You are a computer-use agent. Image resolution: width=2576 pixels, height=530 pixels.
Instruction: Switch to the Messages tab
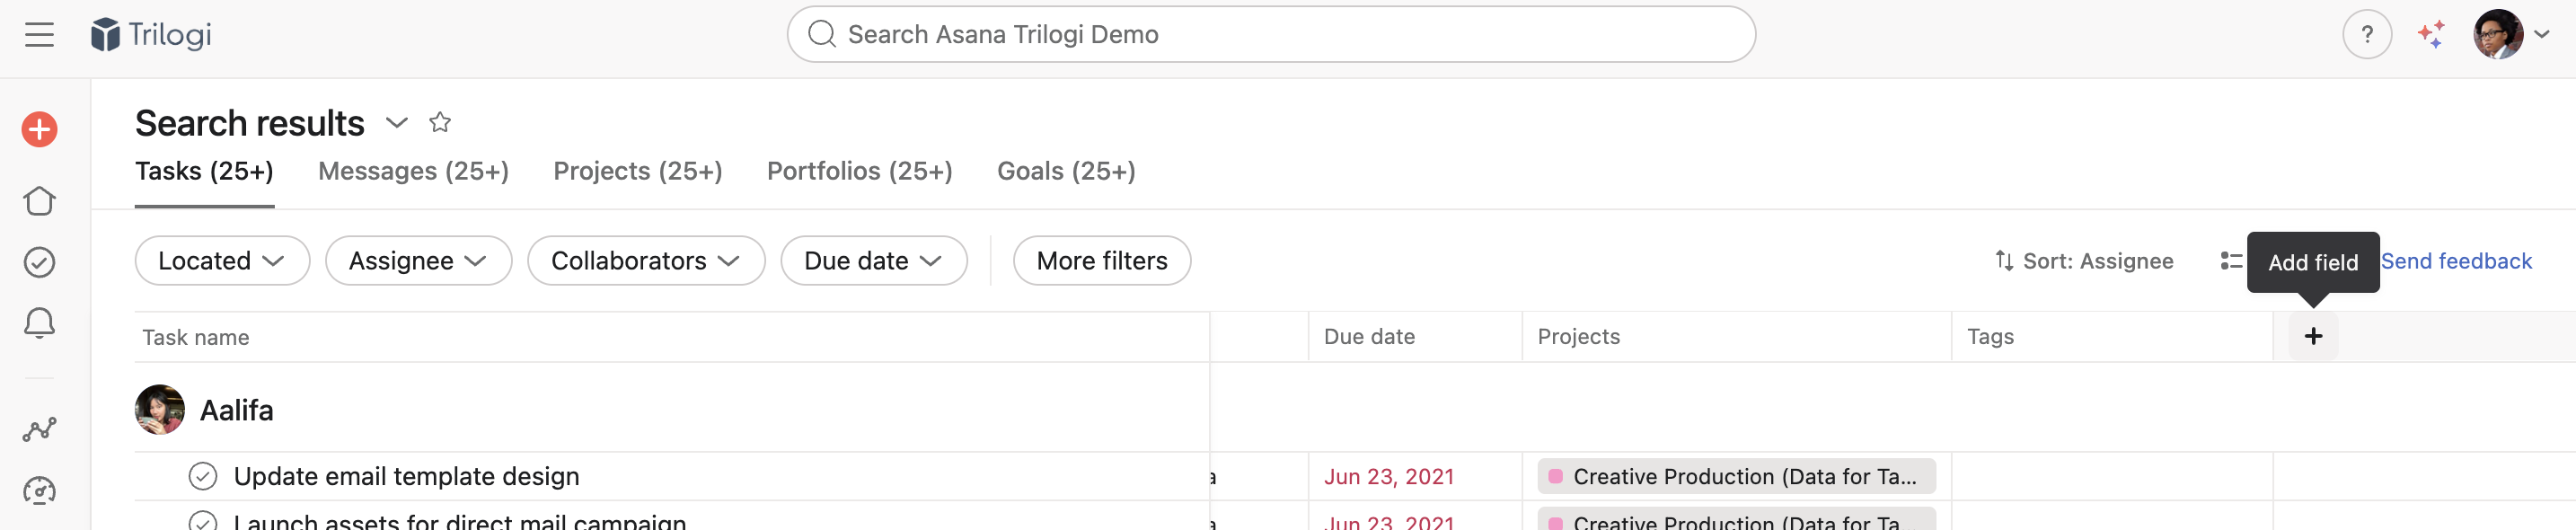[x=413, y=171]
